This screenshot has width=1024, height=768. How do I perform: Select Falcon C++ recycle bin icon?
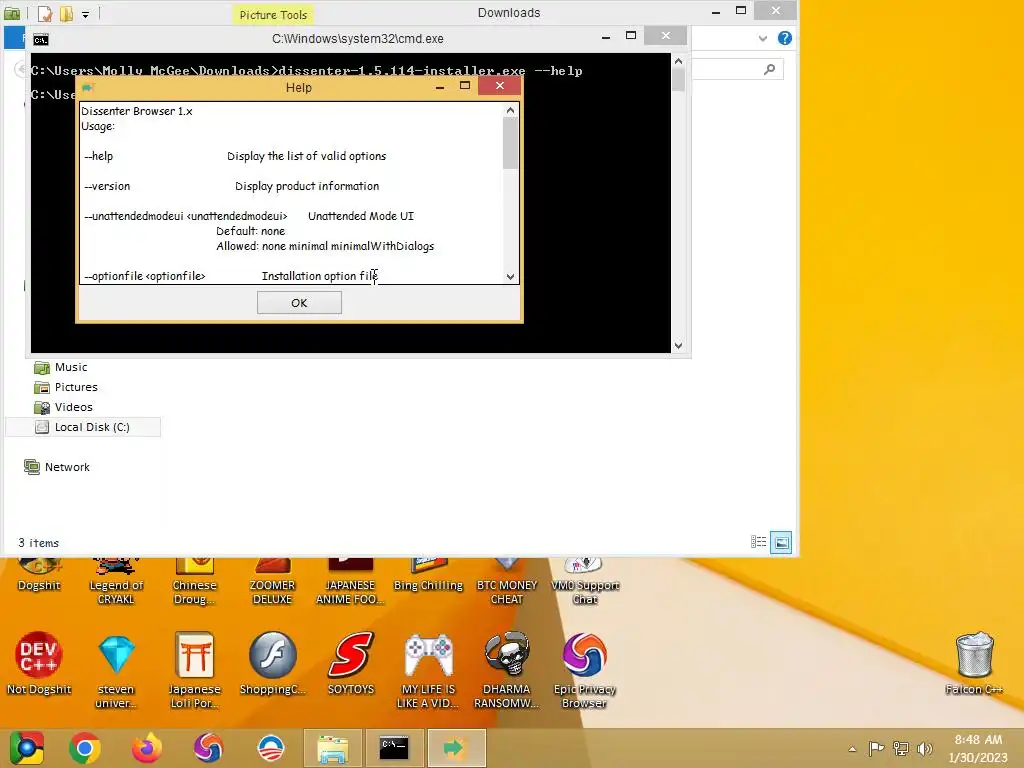[x=974, y=663]
